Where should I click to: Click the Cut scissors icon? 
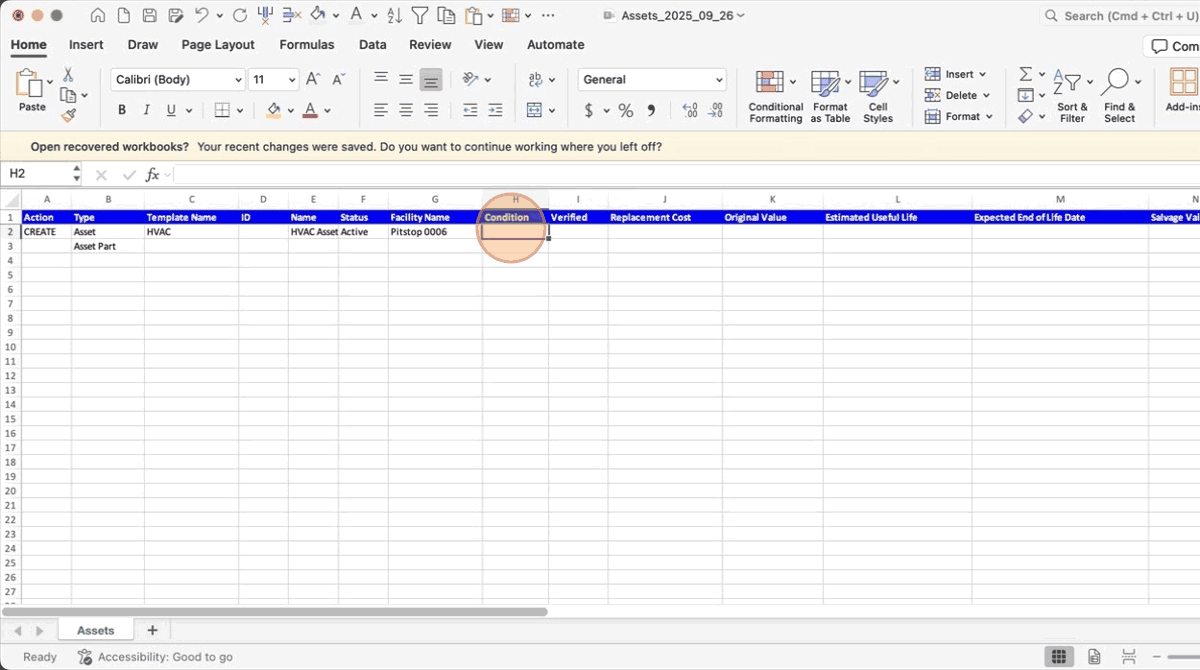[68, 75]
